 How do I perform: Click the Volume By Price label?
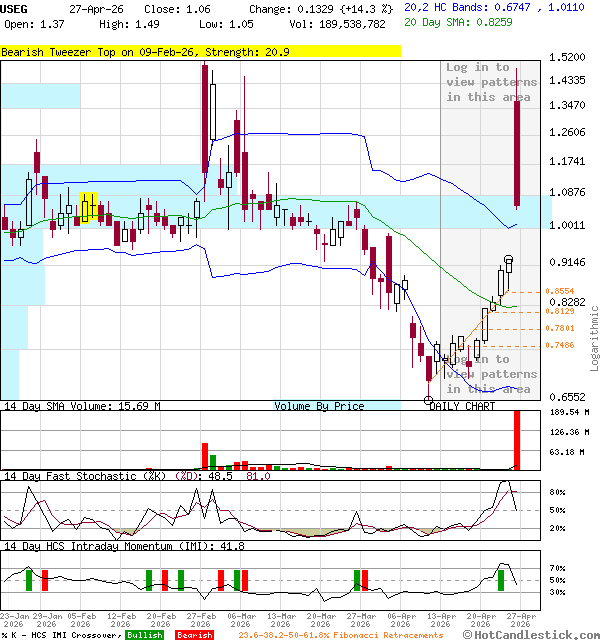(x=319, y=406)
